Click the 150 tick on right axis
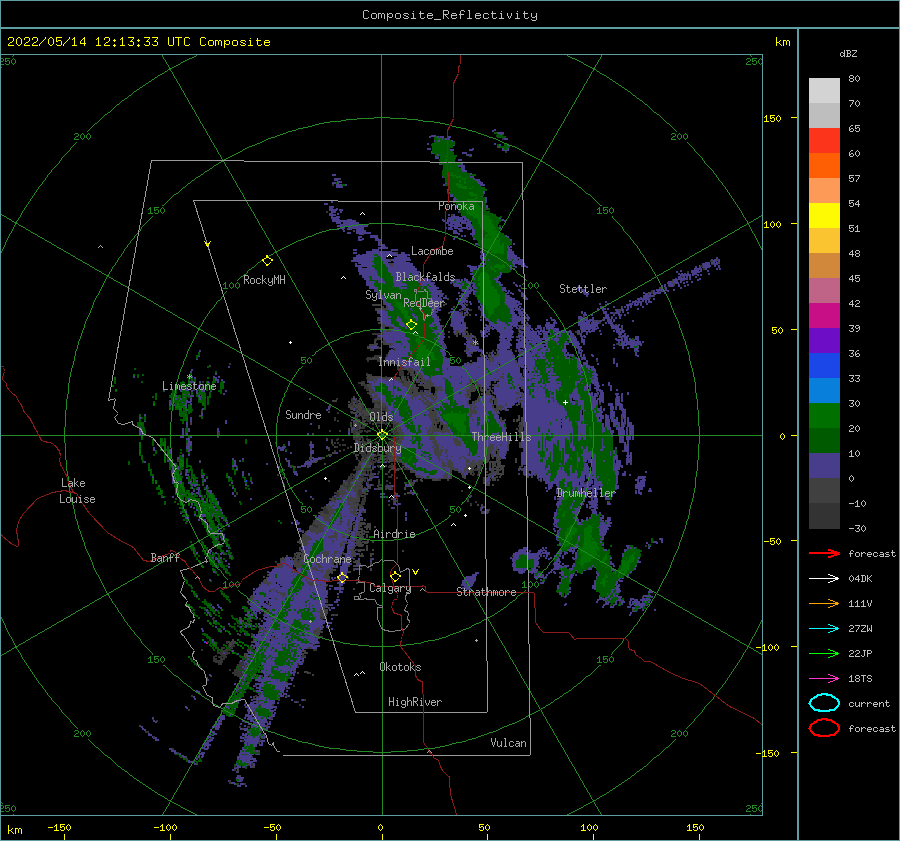 (772, 118)
